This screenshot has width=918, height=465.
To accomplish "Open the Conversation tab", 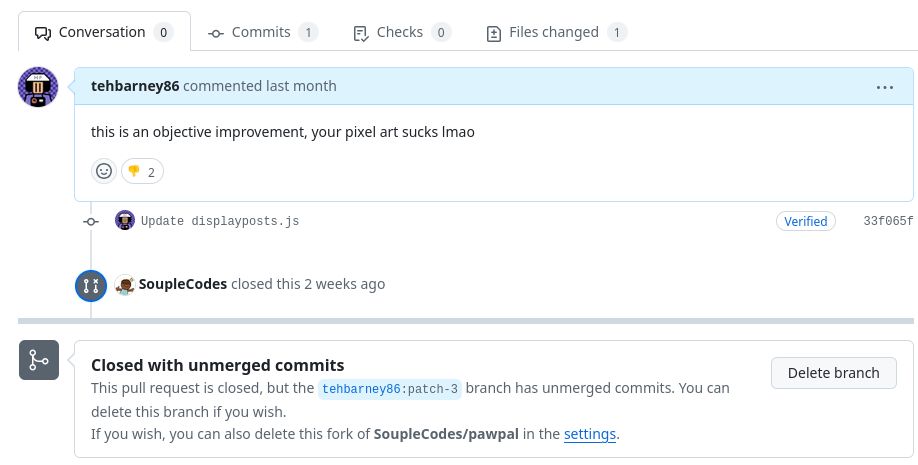I will point(104,32).
